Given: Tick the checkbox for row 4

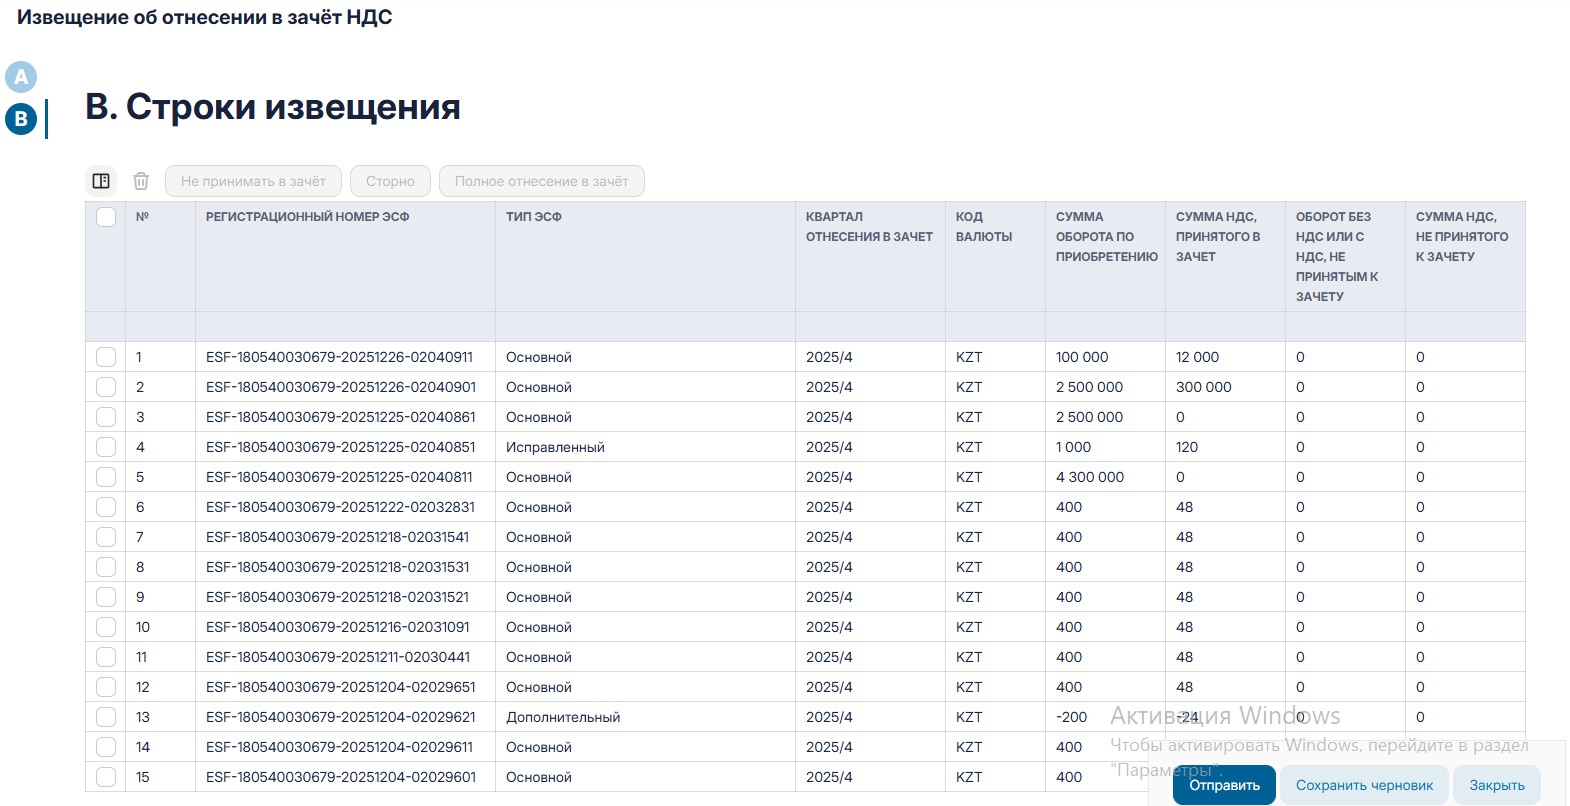Looking at the screenshot, I should (x=106, y=447).
